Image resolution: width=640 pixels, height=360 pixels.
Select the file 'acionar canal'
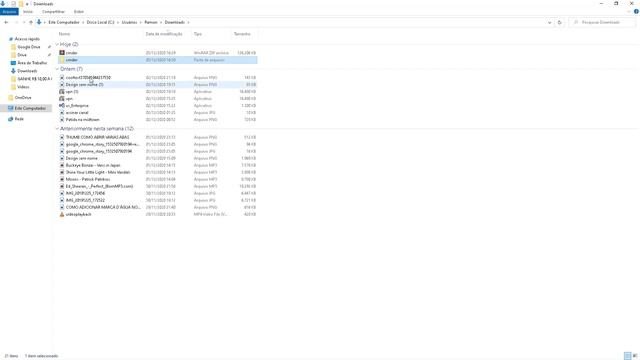(x=77, y=113)
